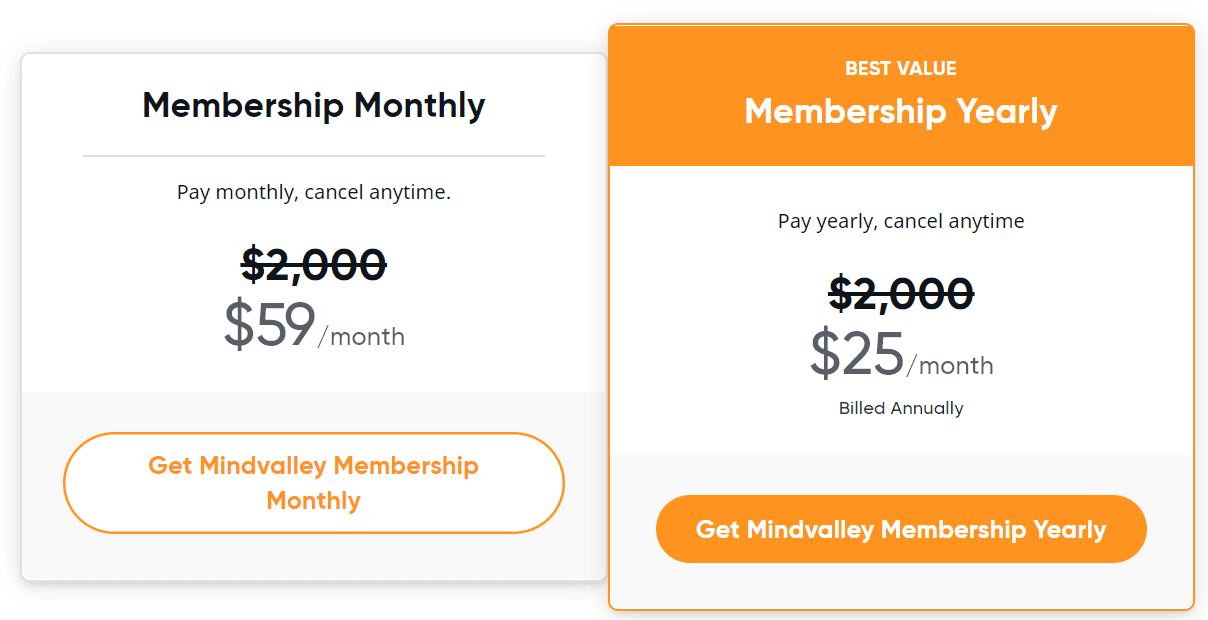Select the Membership Yearly heading
Screen dimensions: 1208x620
pos(901,111)
